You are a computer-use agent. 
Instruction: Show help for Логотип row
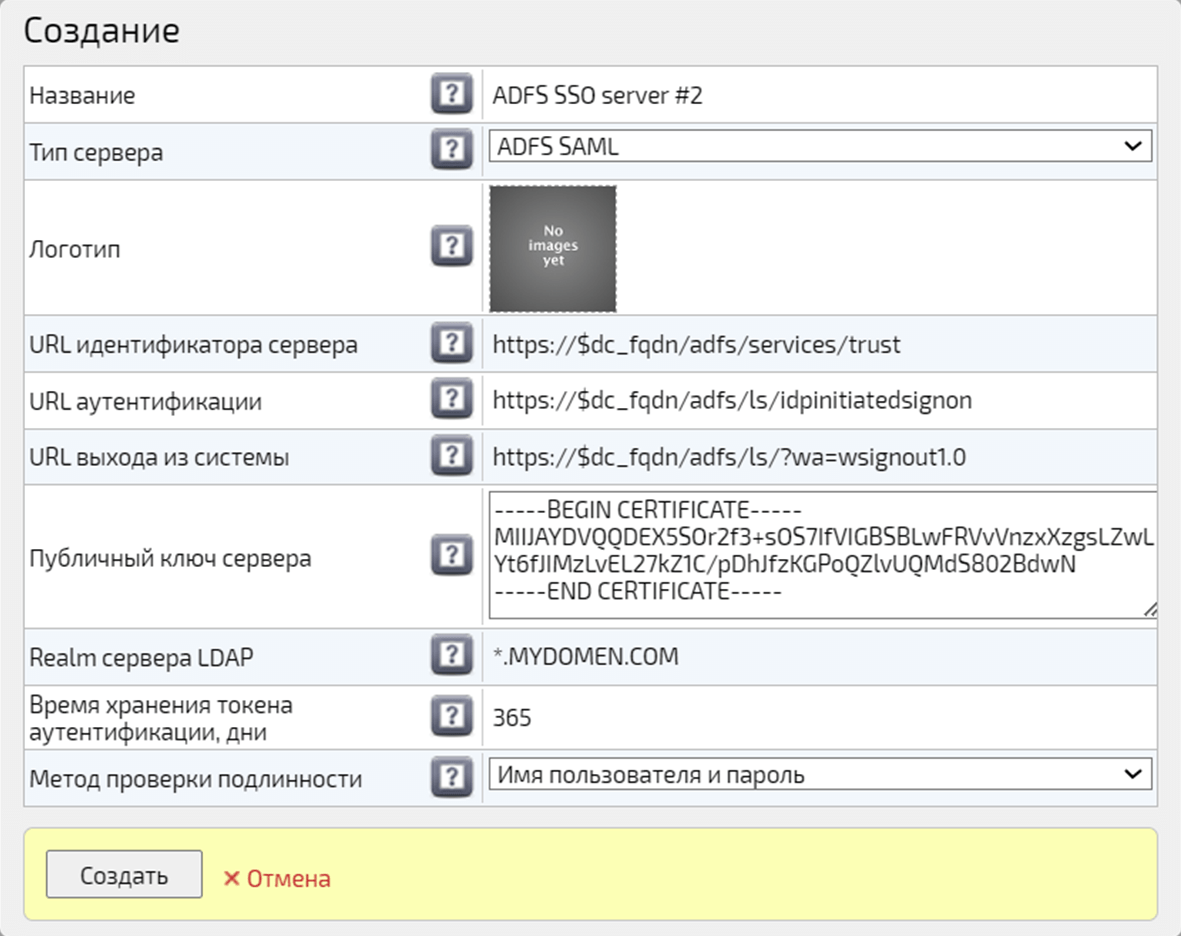(451, 247)
